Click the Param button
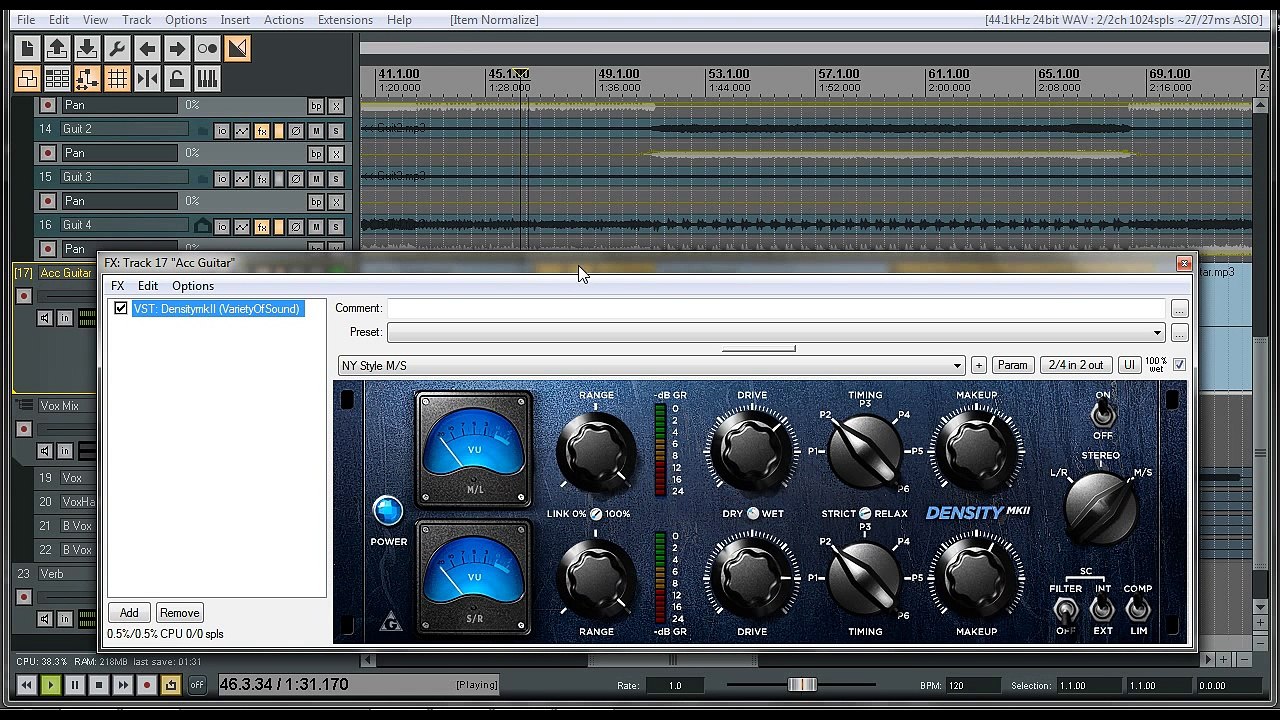The height and width of the screenshot is (720, 1280). tap(1013, 366)
